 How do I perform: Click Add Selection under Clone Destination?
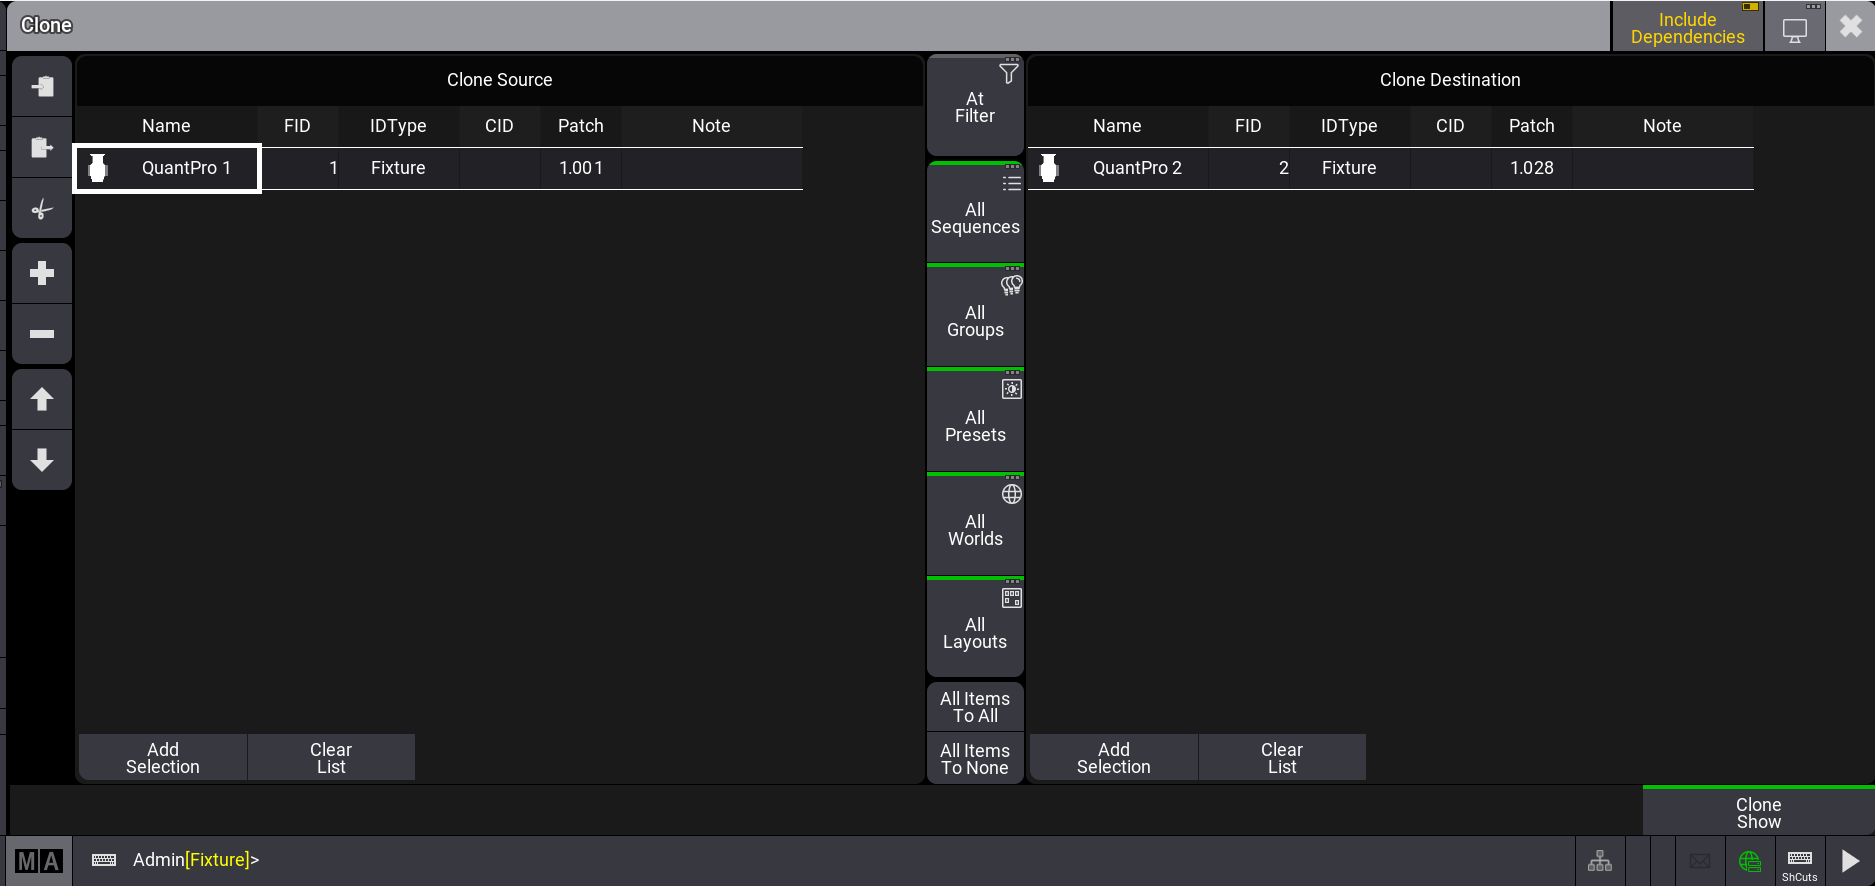1113,758
